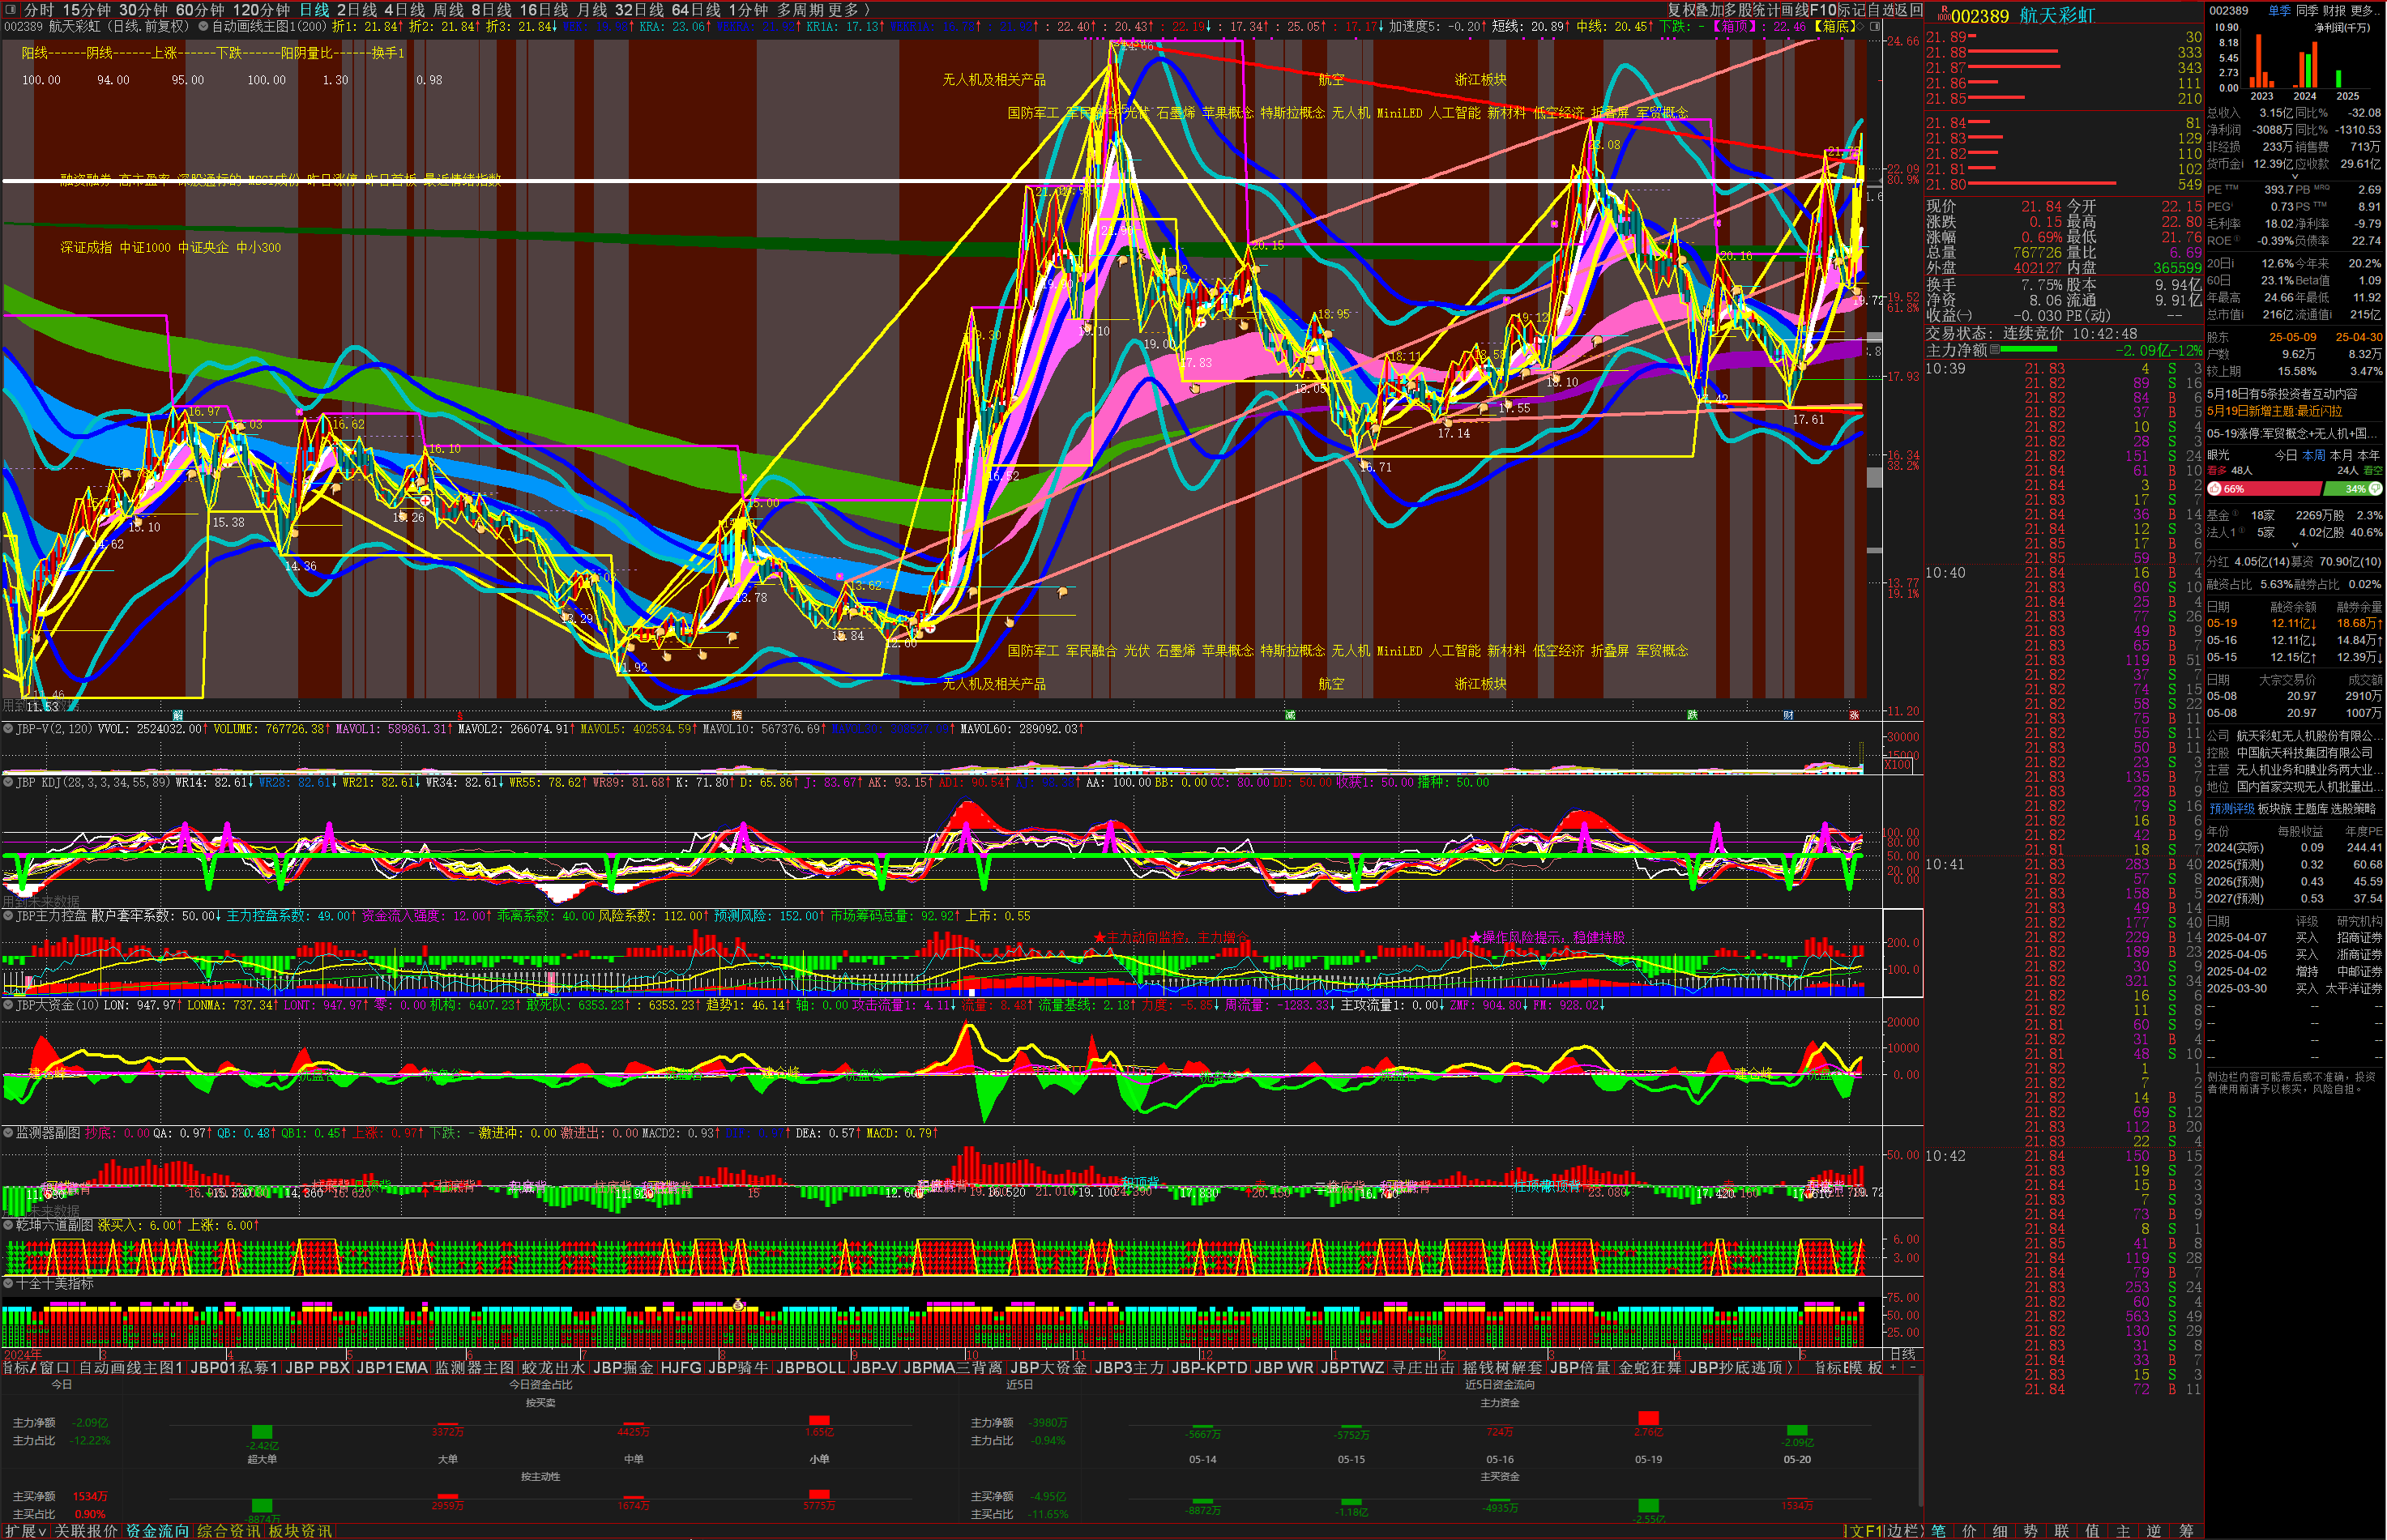The height and width of the screenshot is (1540, 2387).
Task: Click the R1000 badge beside the stock code
Action: pos(1943,14)
